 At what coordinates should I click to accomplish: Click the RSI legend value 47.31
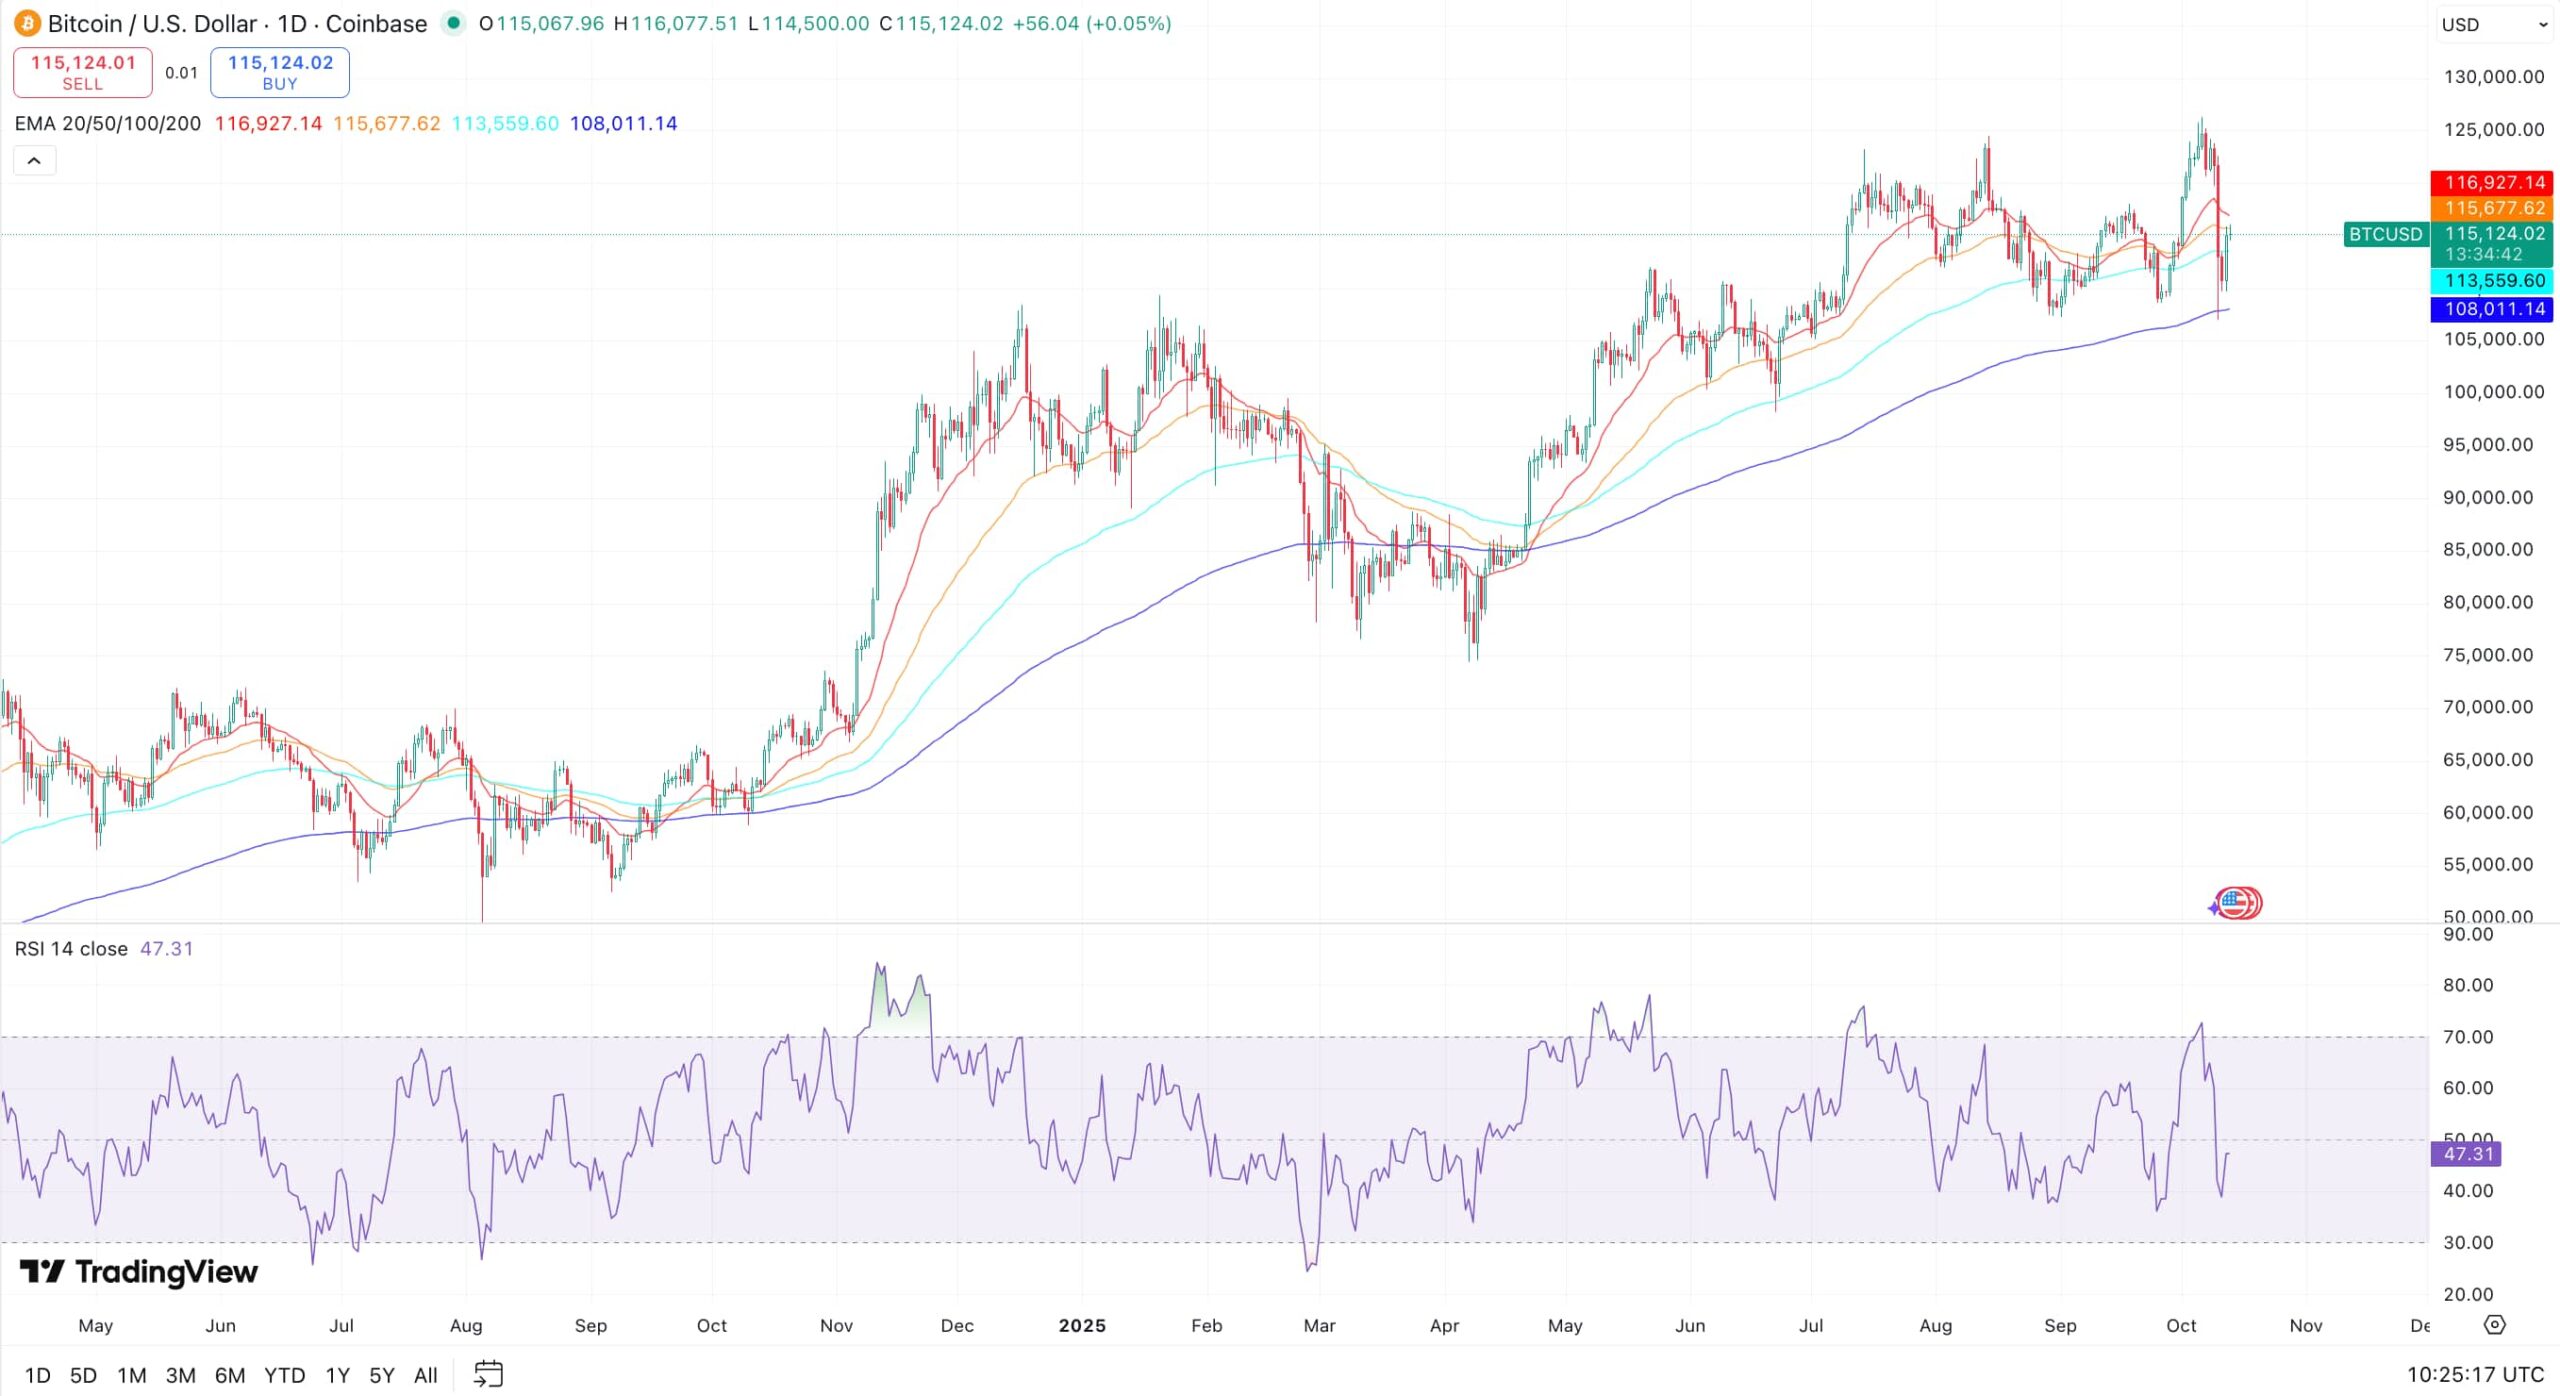(x=166, y=948)
